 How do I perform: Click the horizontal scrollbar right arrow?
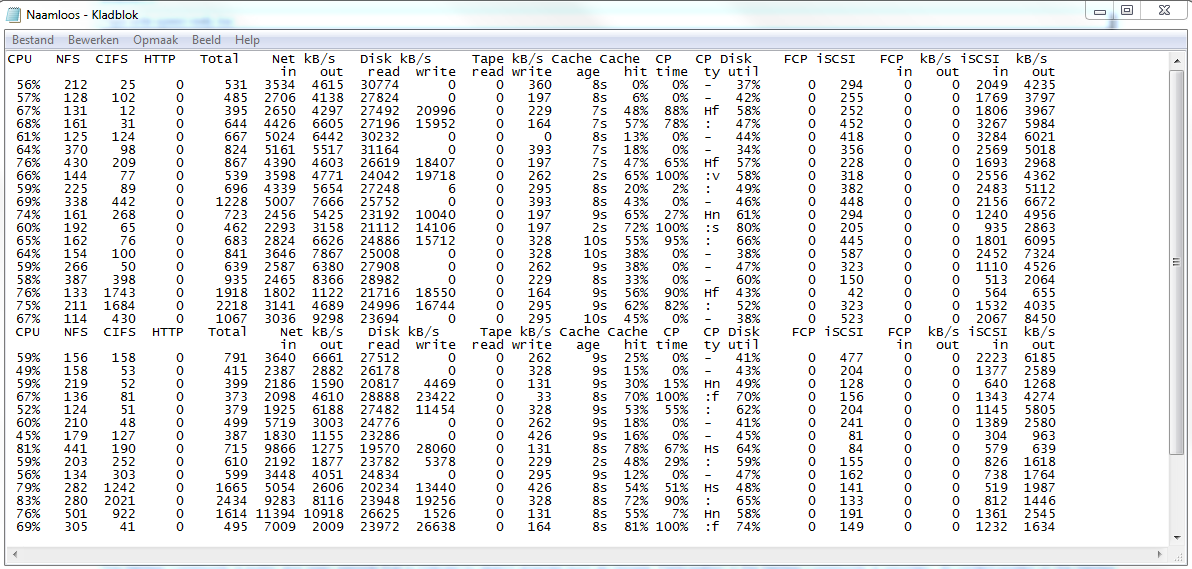tap(1161, 554)
